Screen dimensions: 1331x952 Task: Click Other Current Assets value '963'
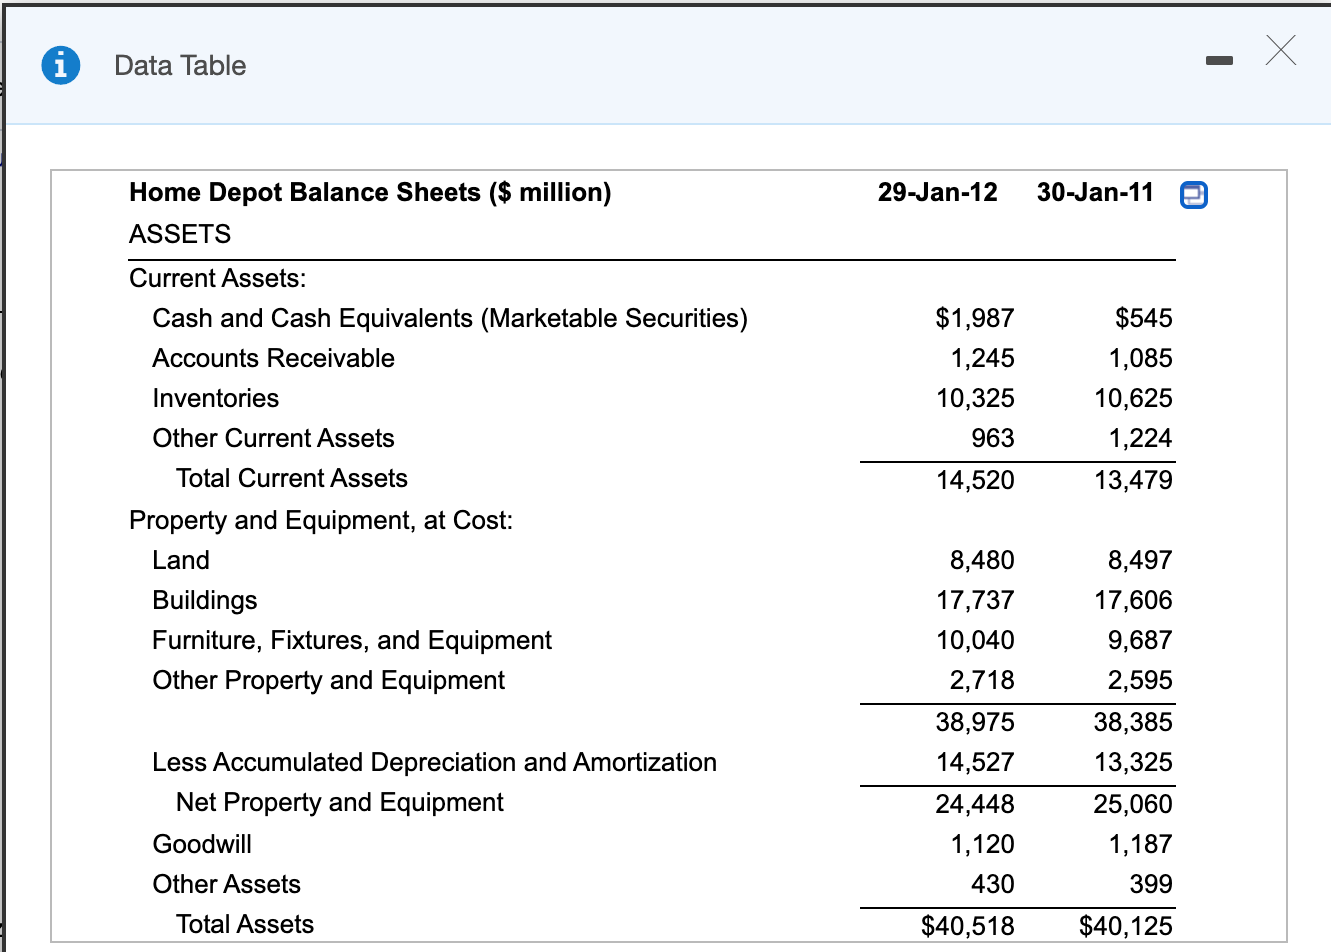point(992,438)
